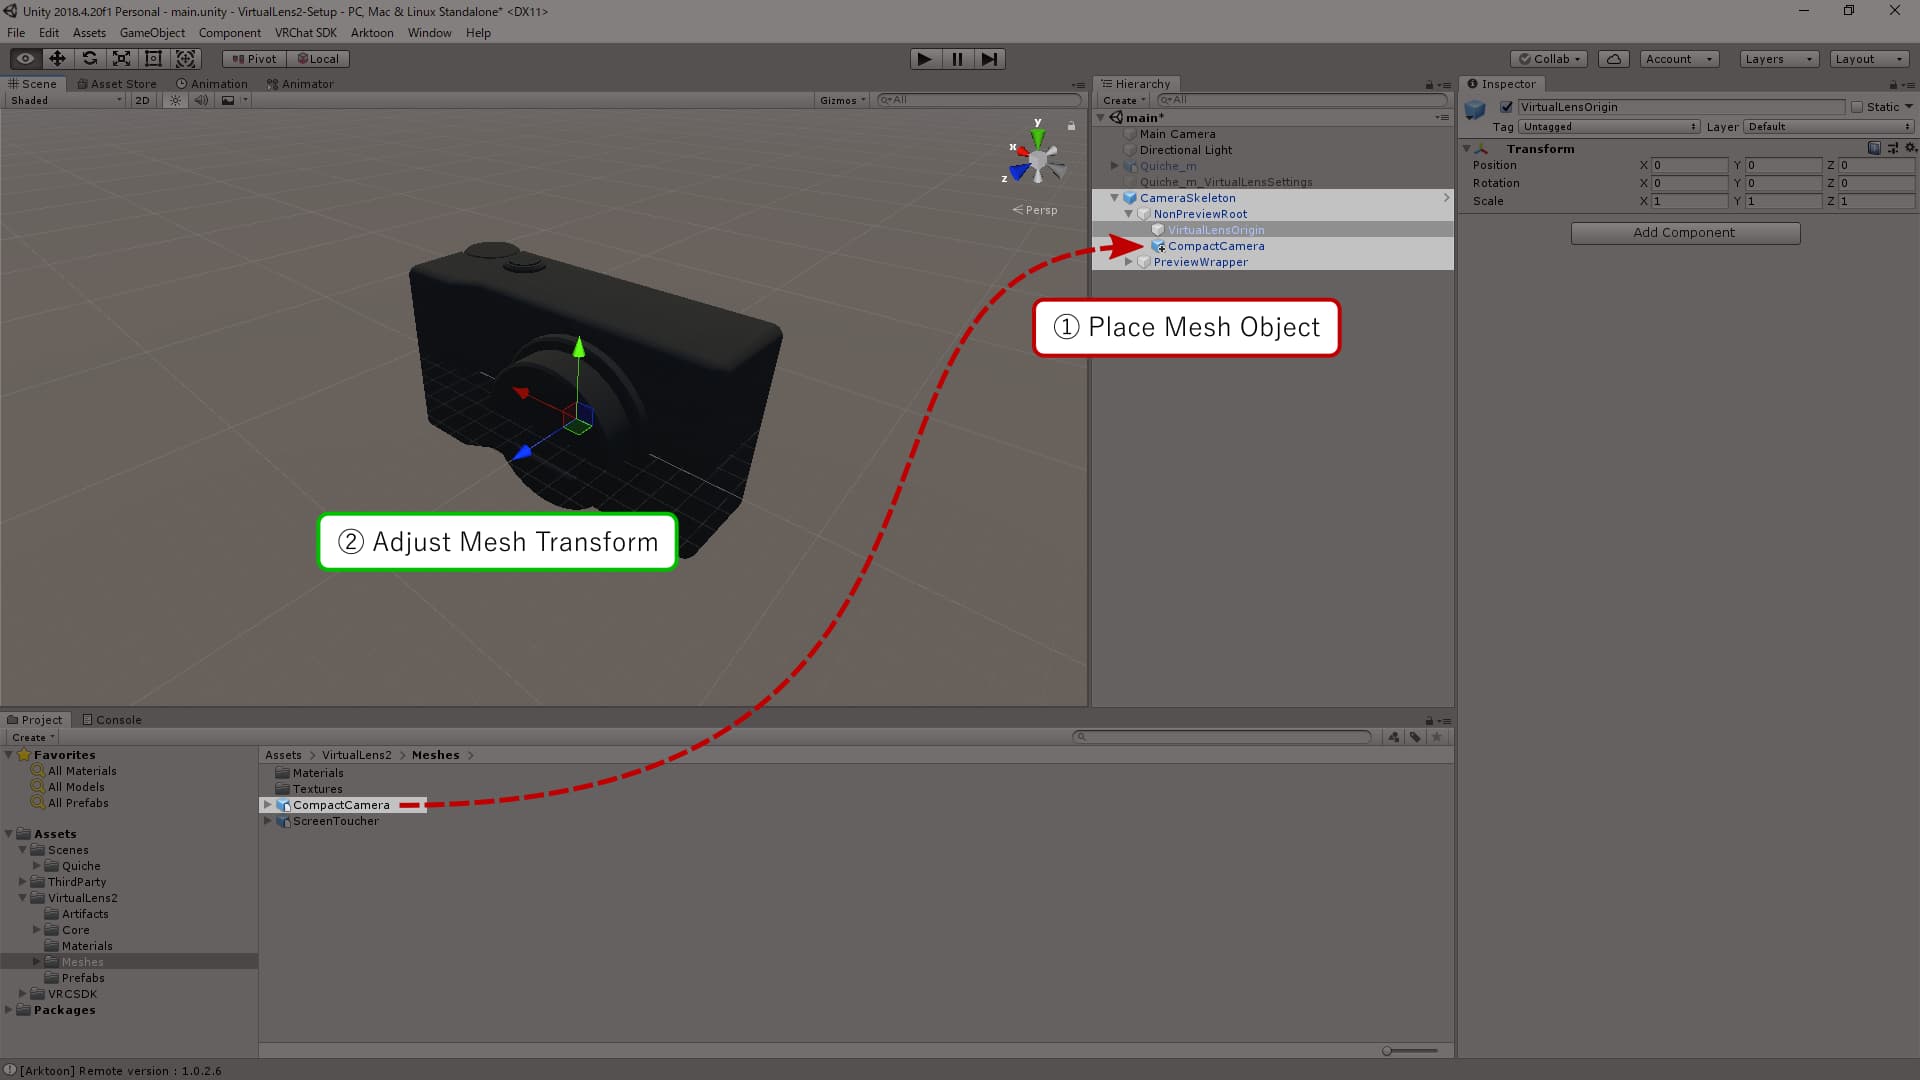Click the Scale Y input field
1920x1080 pixels.
1783,201
